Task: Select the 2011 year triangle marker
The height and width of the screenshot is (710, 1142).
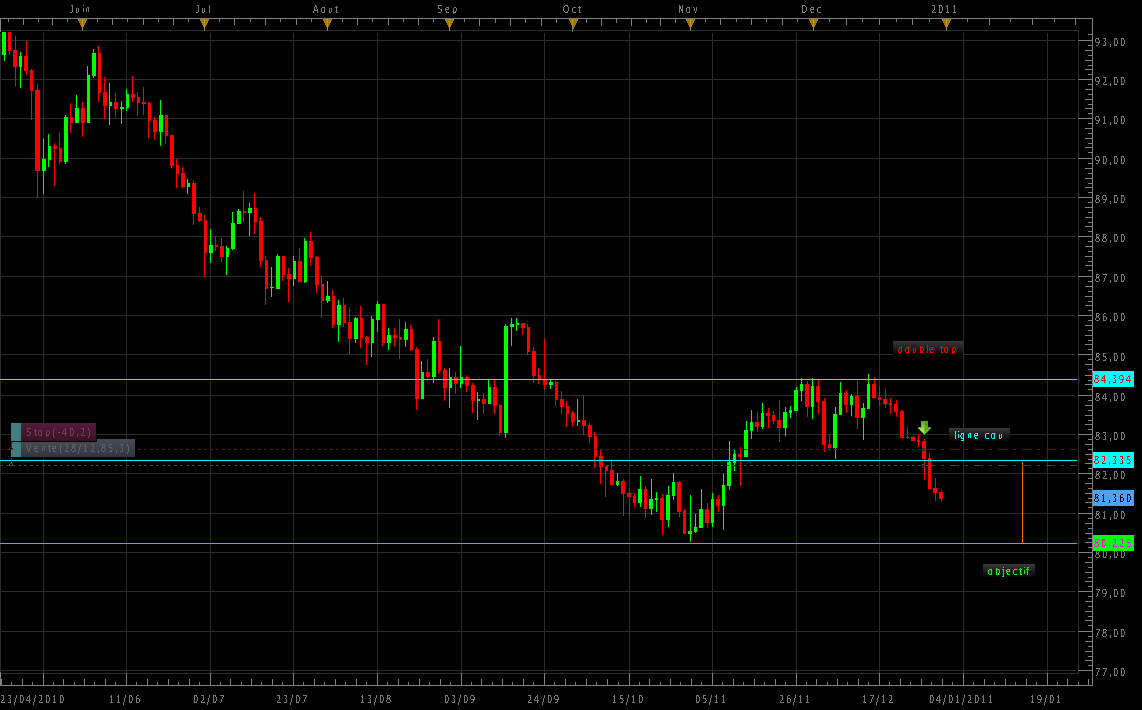Action: (946, 25)
